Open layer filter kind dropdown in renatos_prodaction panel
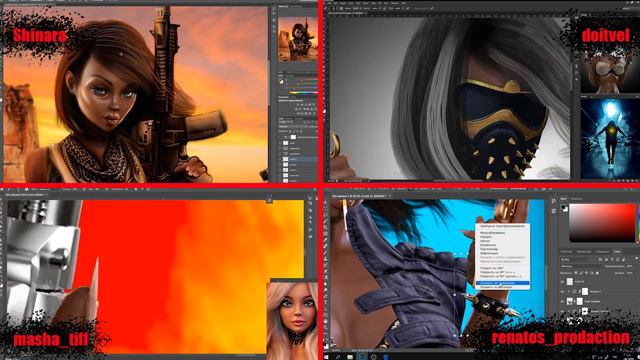 click(x=577, y=260)
